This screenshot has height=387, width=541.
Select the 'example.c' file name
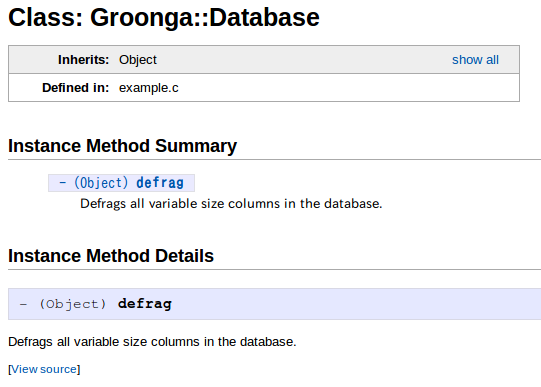point(149,88)
